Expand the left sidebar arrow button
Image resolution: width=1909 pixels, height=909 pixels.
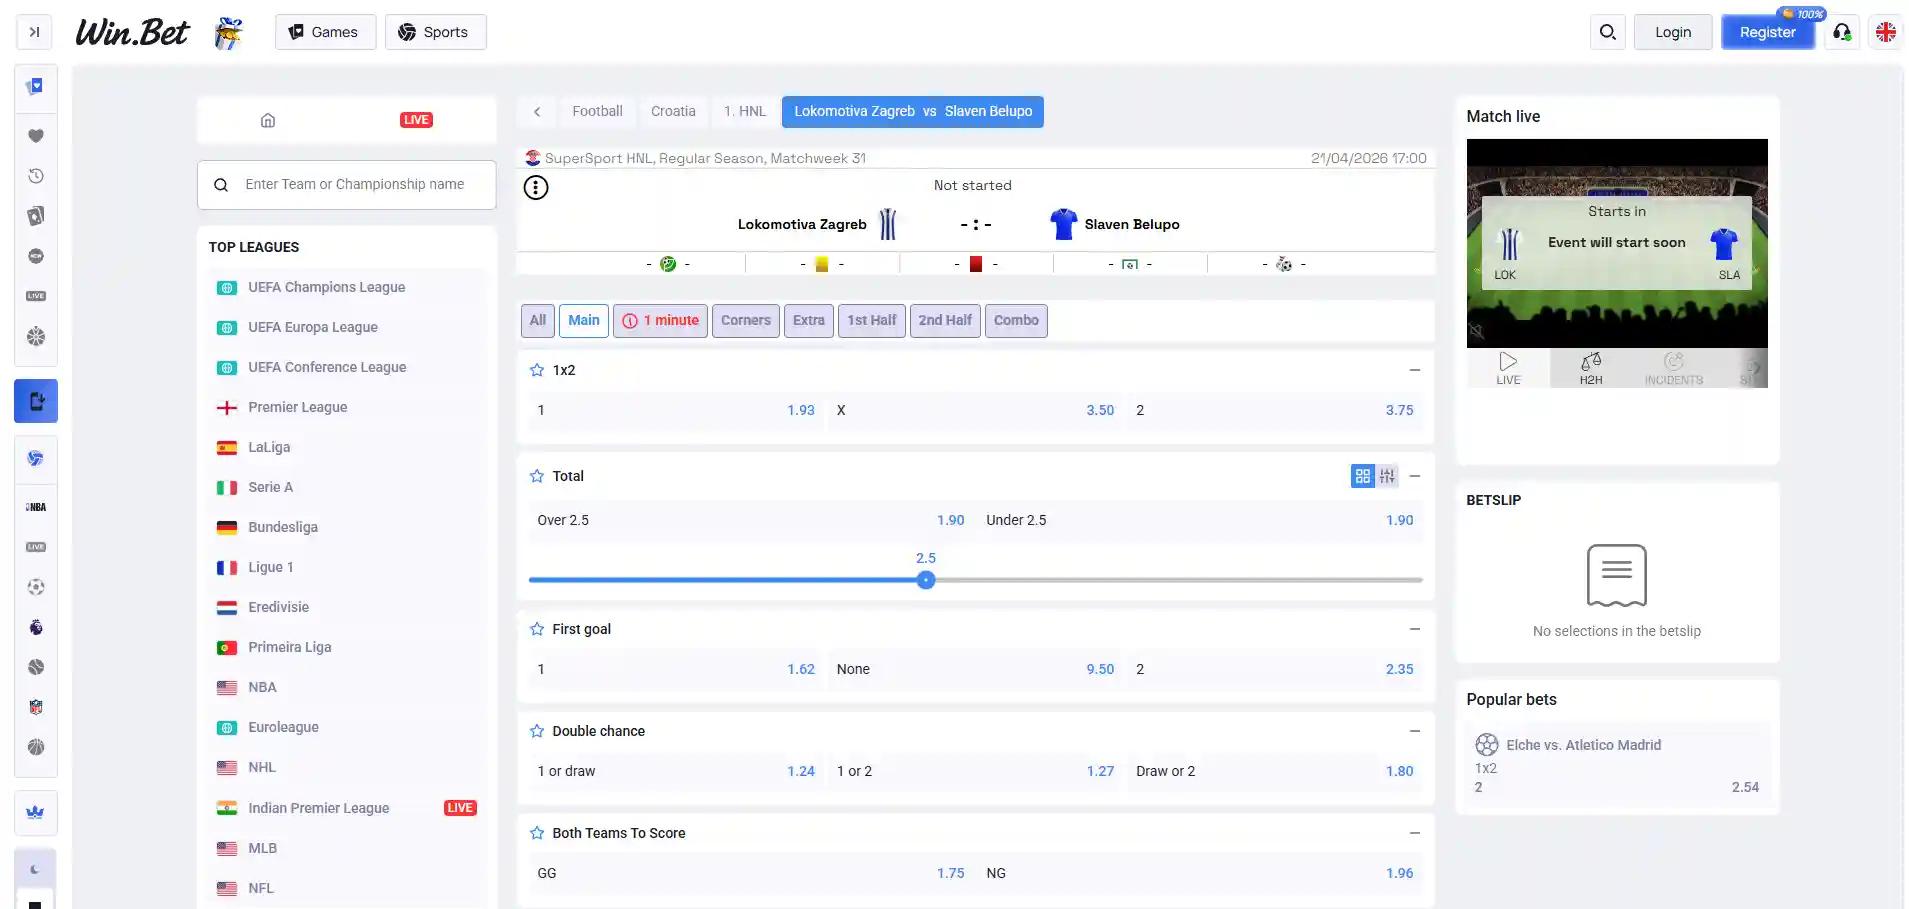click(34, 32)
